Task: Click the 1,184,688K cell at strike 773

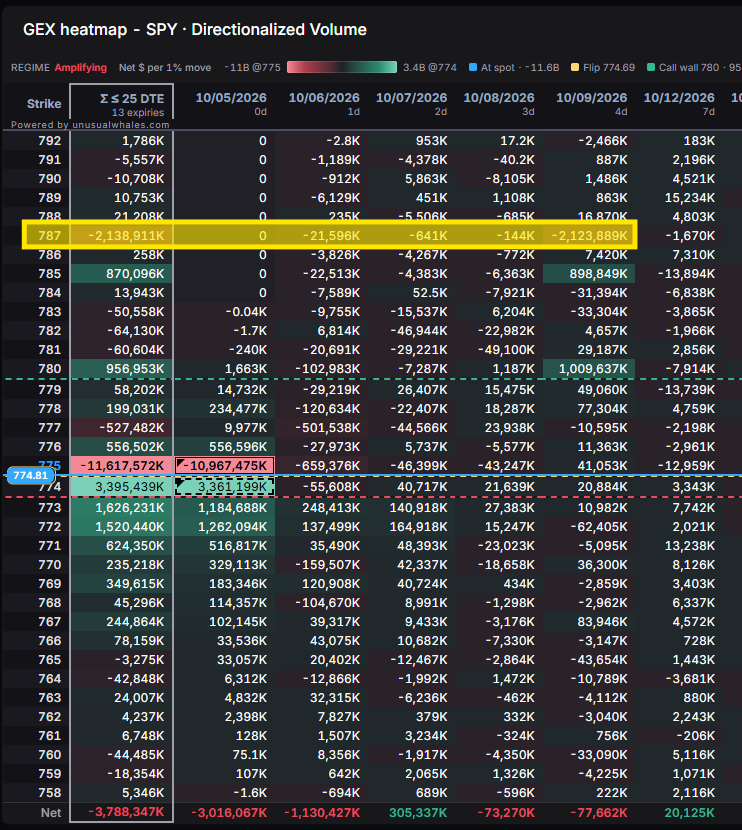Action: coord(224,508)
